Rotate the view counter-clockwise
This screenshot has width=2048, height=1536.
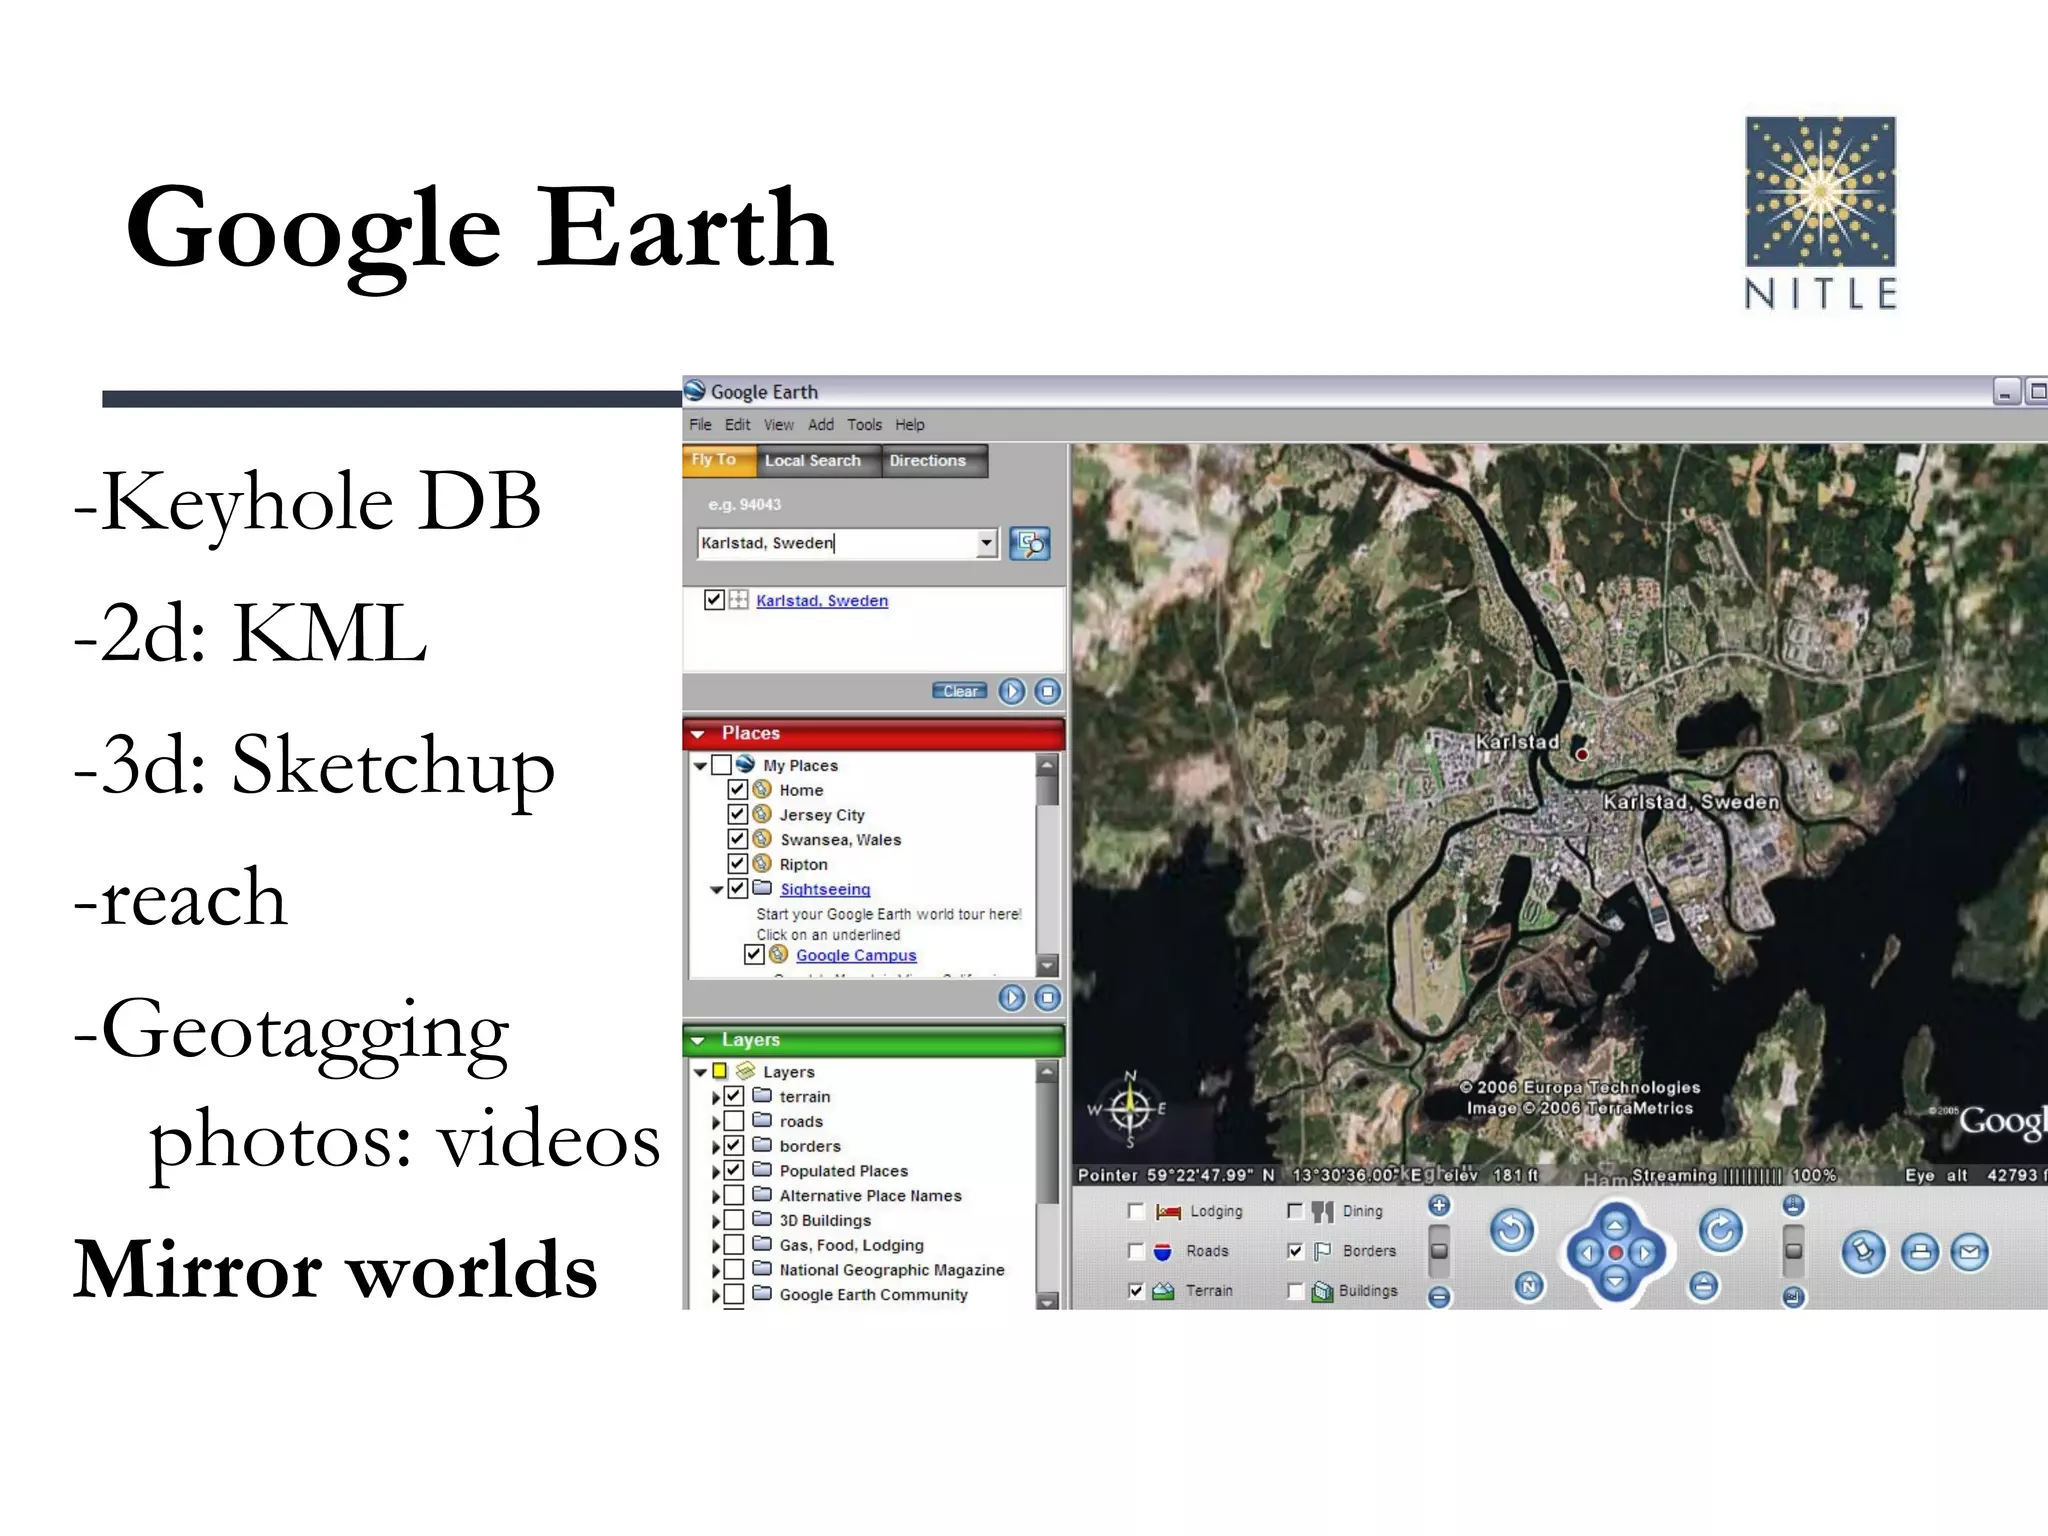1512,1231
